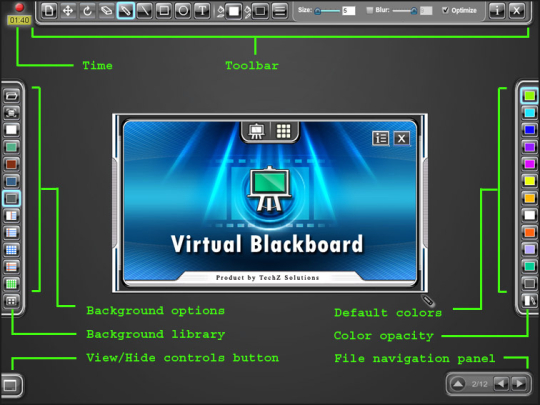This screenshot has height=405, width=540.
Task: Open the line style options button
Action: pyautogui.click(x=280, y=11)
